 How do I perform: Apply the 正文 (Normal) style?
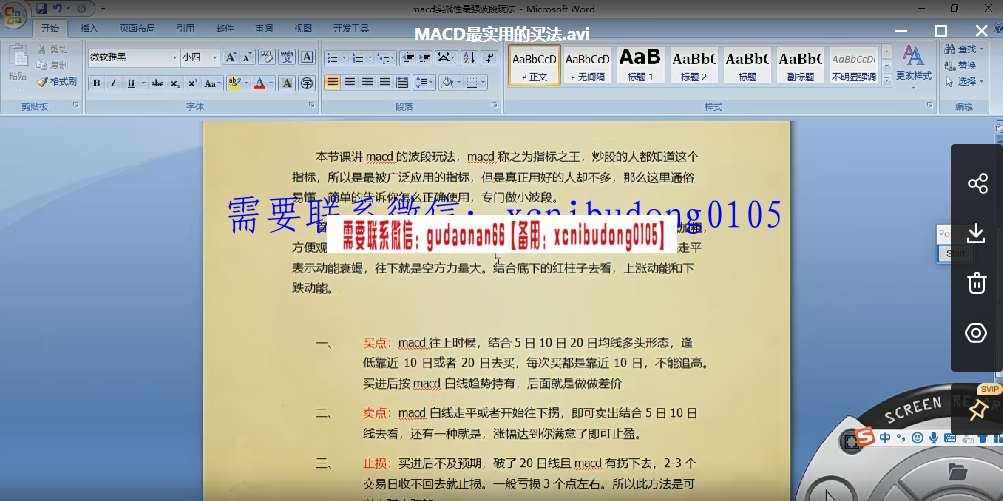click(x=535, y=65)
